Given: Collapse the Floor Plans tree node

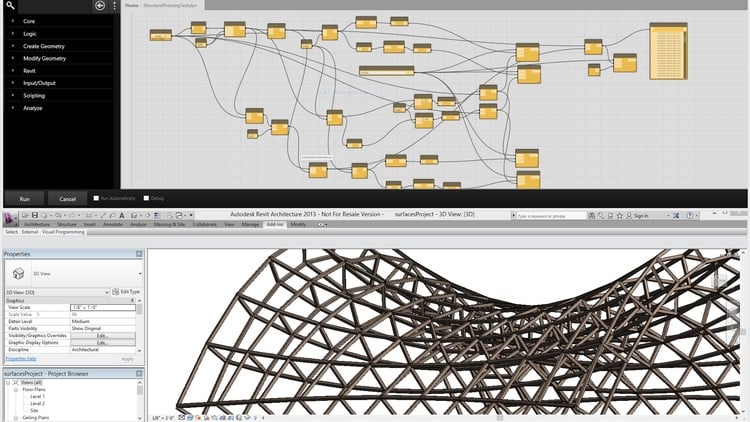Looking at the screenshot, I should (16, 389).
